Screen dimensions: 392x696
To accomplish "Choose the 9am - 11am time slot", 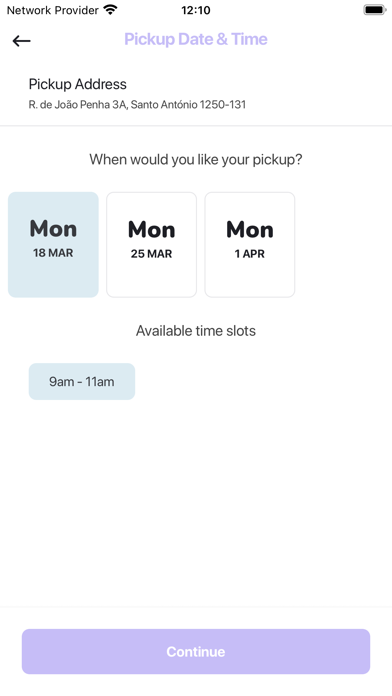I will pos(82,381).
